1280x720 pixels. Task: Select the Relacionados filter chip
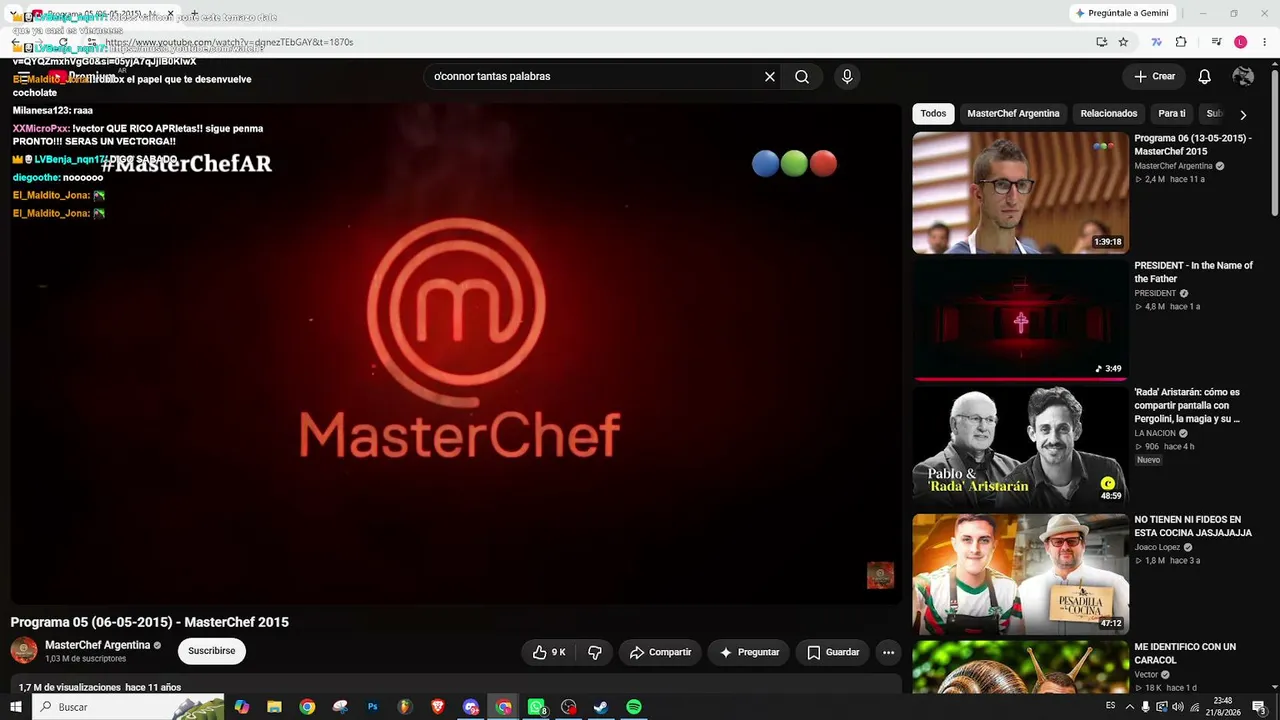1109,114
